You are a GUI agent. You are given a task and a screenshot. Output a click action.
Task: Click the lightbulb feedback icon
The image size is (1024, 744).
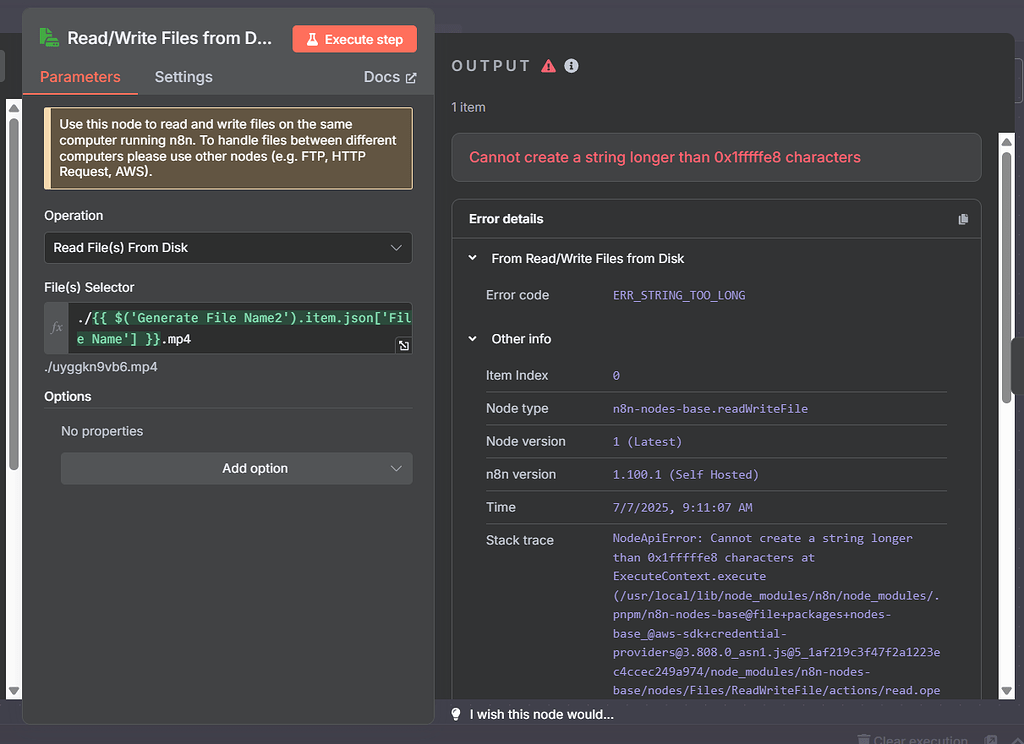pyautogui.click(x=456, y=714)
